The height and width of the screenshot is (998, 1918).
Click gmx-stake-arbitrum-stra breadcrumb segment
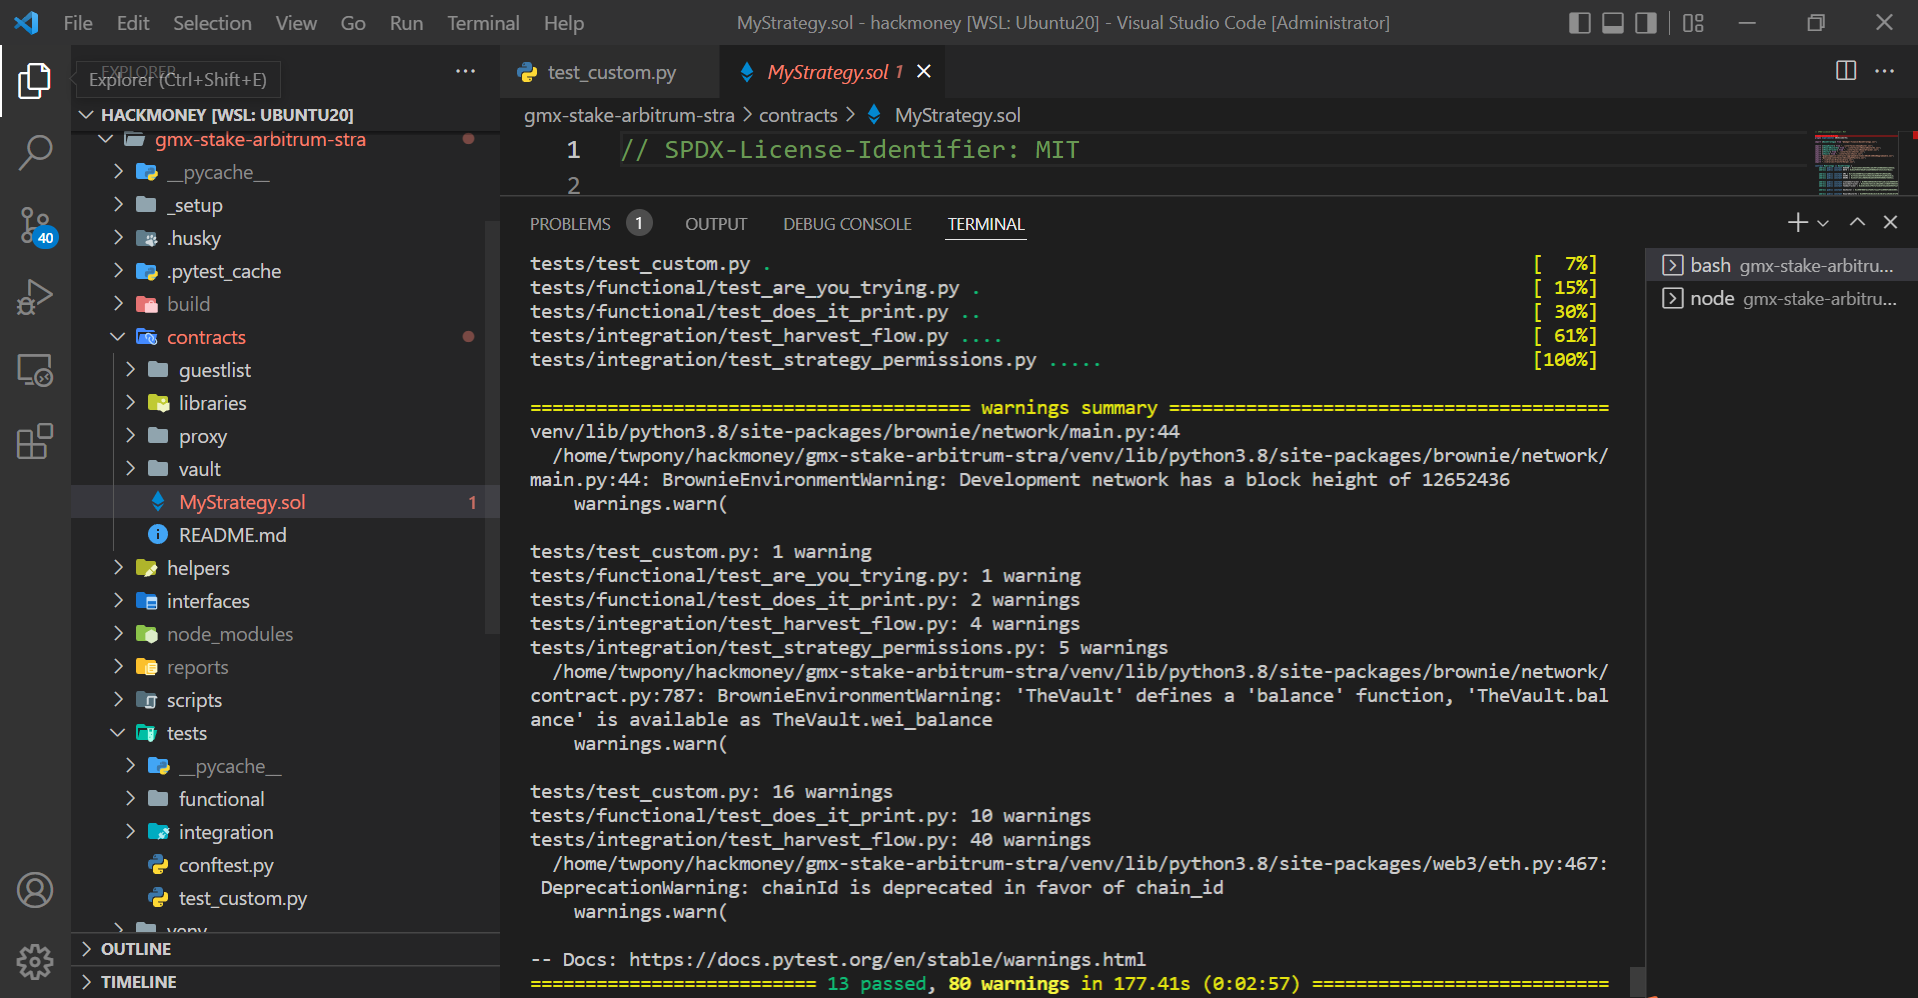pyautogui.click(x=629, y=115)
